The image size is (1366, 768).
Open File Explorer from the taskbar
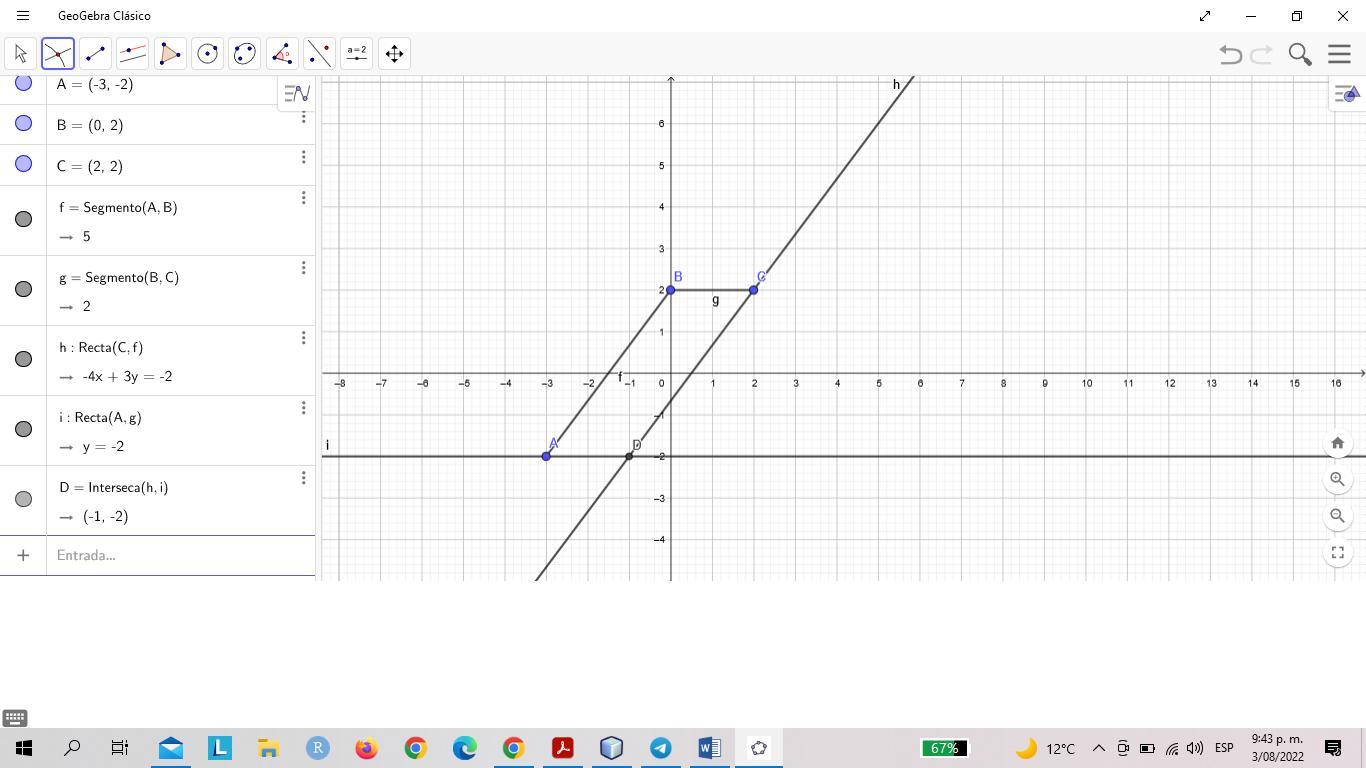pyautogui.click(x=268, y=748)
